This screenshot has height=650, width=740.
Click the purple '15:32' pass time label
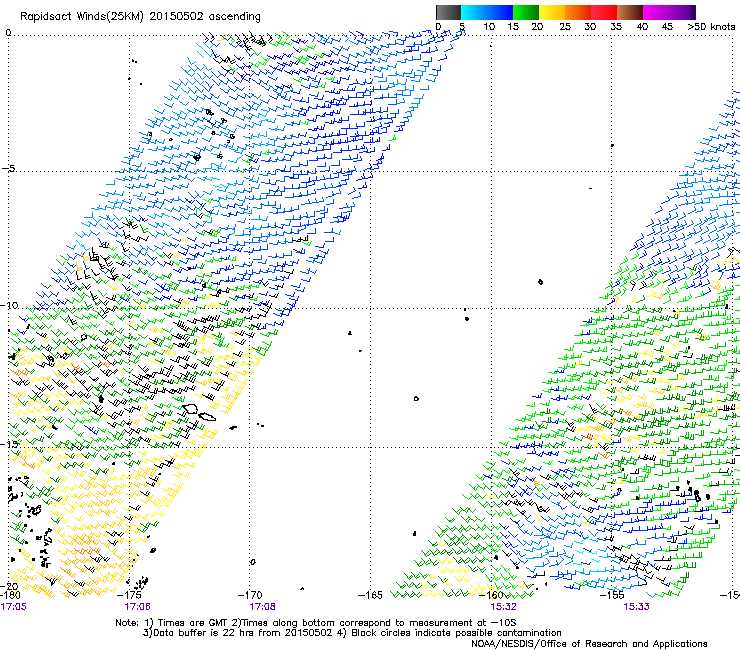503,606
